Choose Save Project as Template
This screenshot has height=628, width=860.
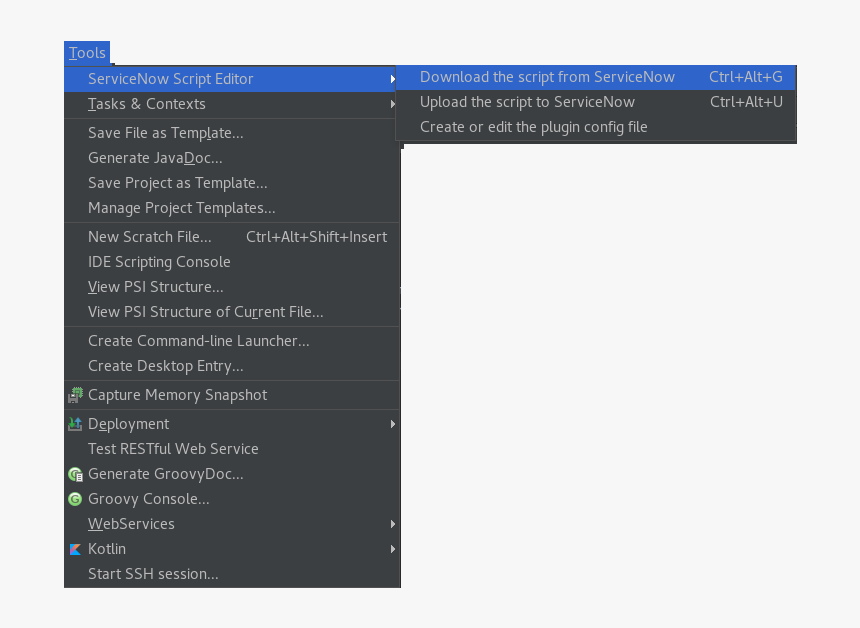point(232,183)
